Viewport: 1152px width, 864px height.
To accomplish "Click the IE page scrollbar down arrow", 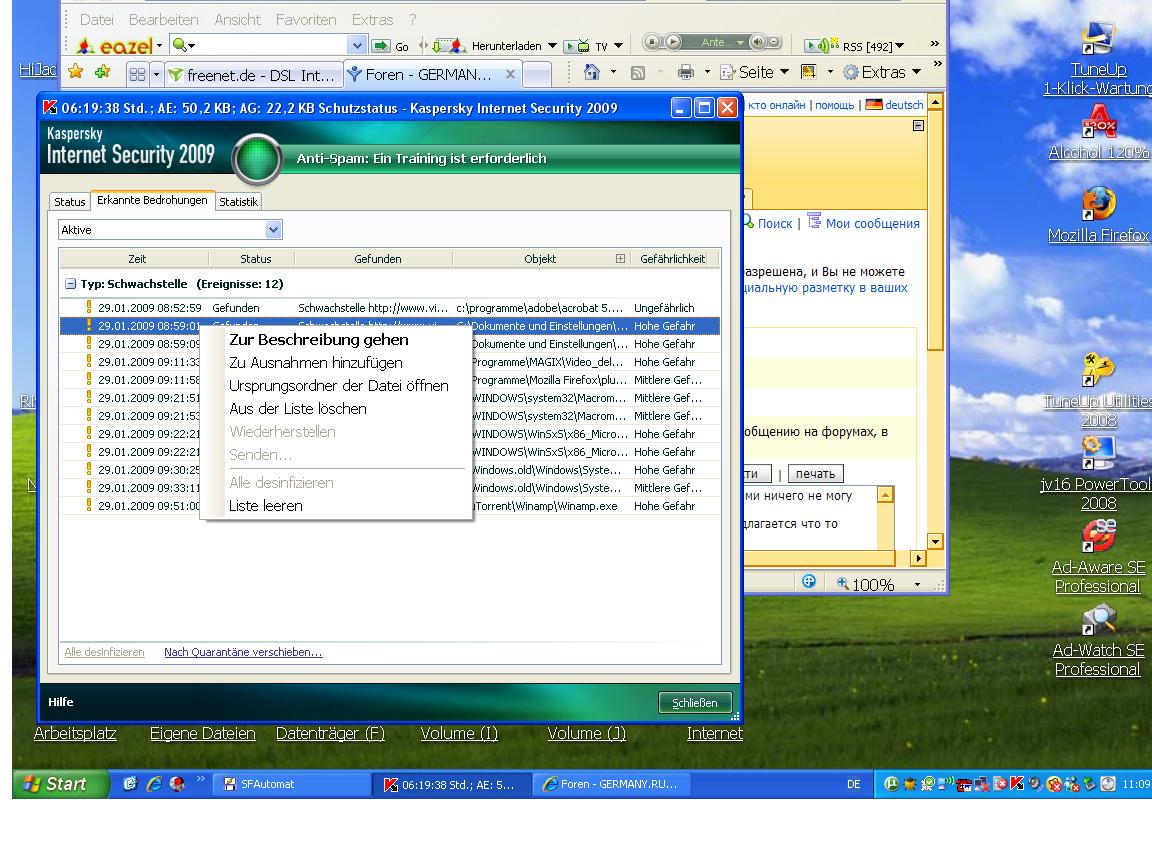I will [935, 542].
